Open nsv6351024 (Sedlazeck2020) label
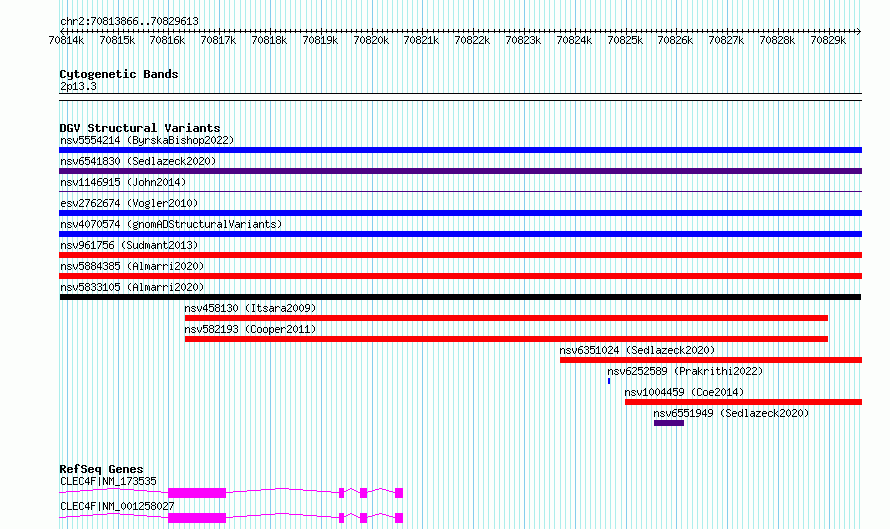The width and height of the screenshot is (890, 529). [637, 350]
